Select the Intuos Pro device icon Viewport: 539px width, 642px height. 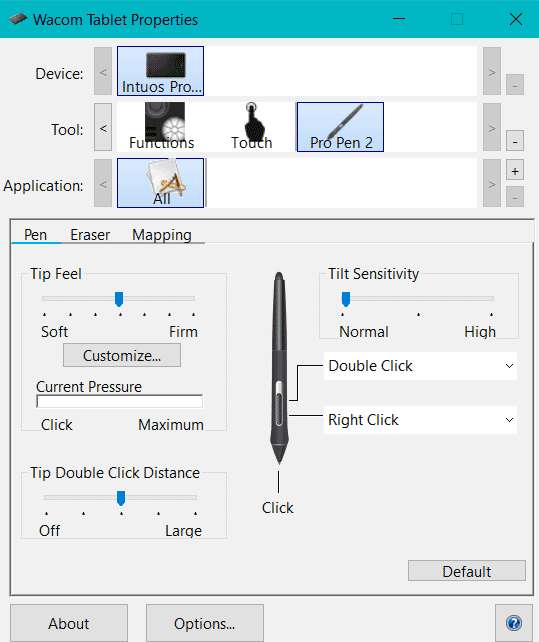tap(160, 71)
